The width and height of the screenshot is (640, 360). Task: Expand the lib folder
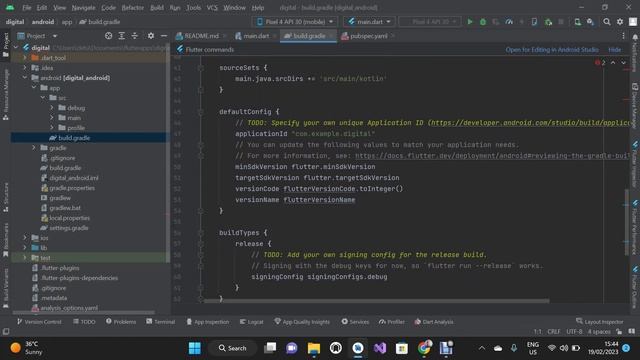(x=25, y=247)
